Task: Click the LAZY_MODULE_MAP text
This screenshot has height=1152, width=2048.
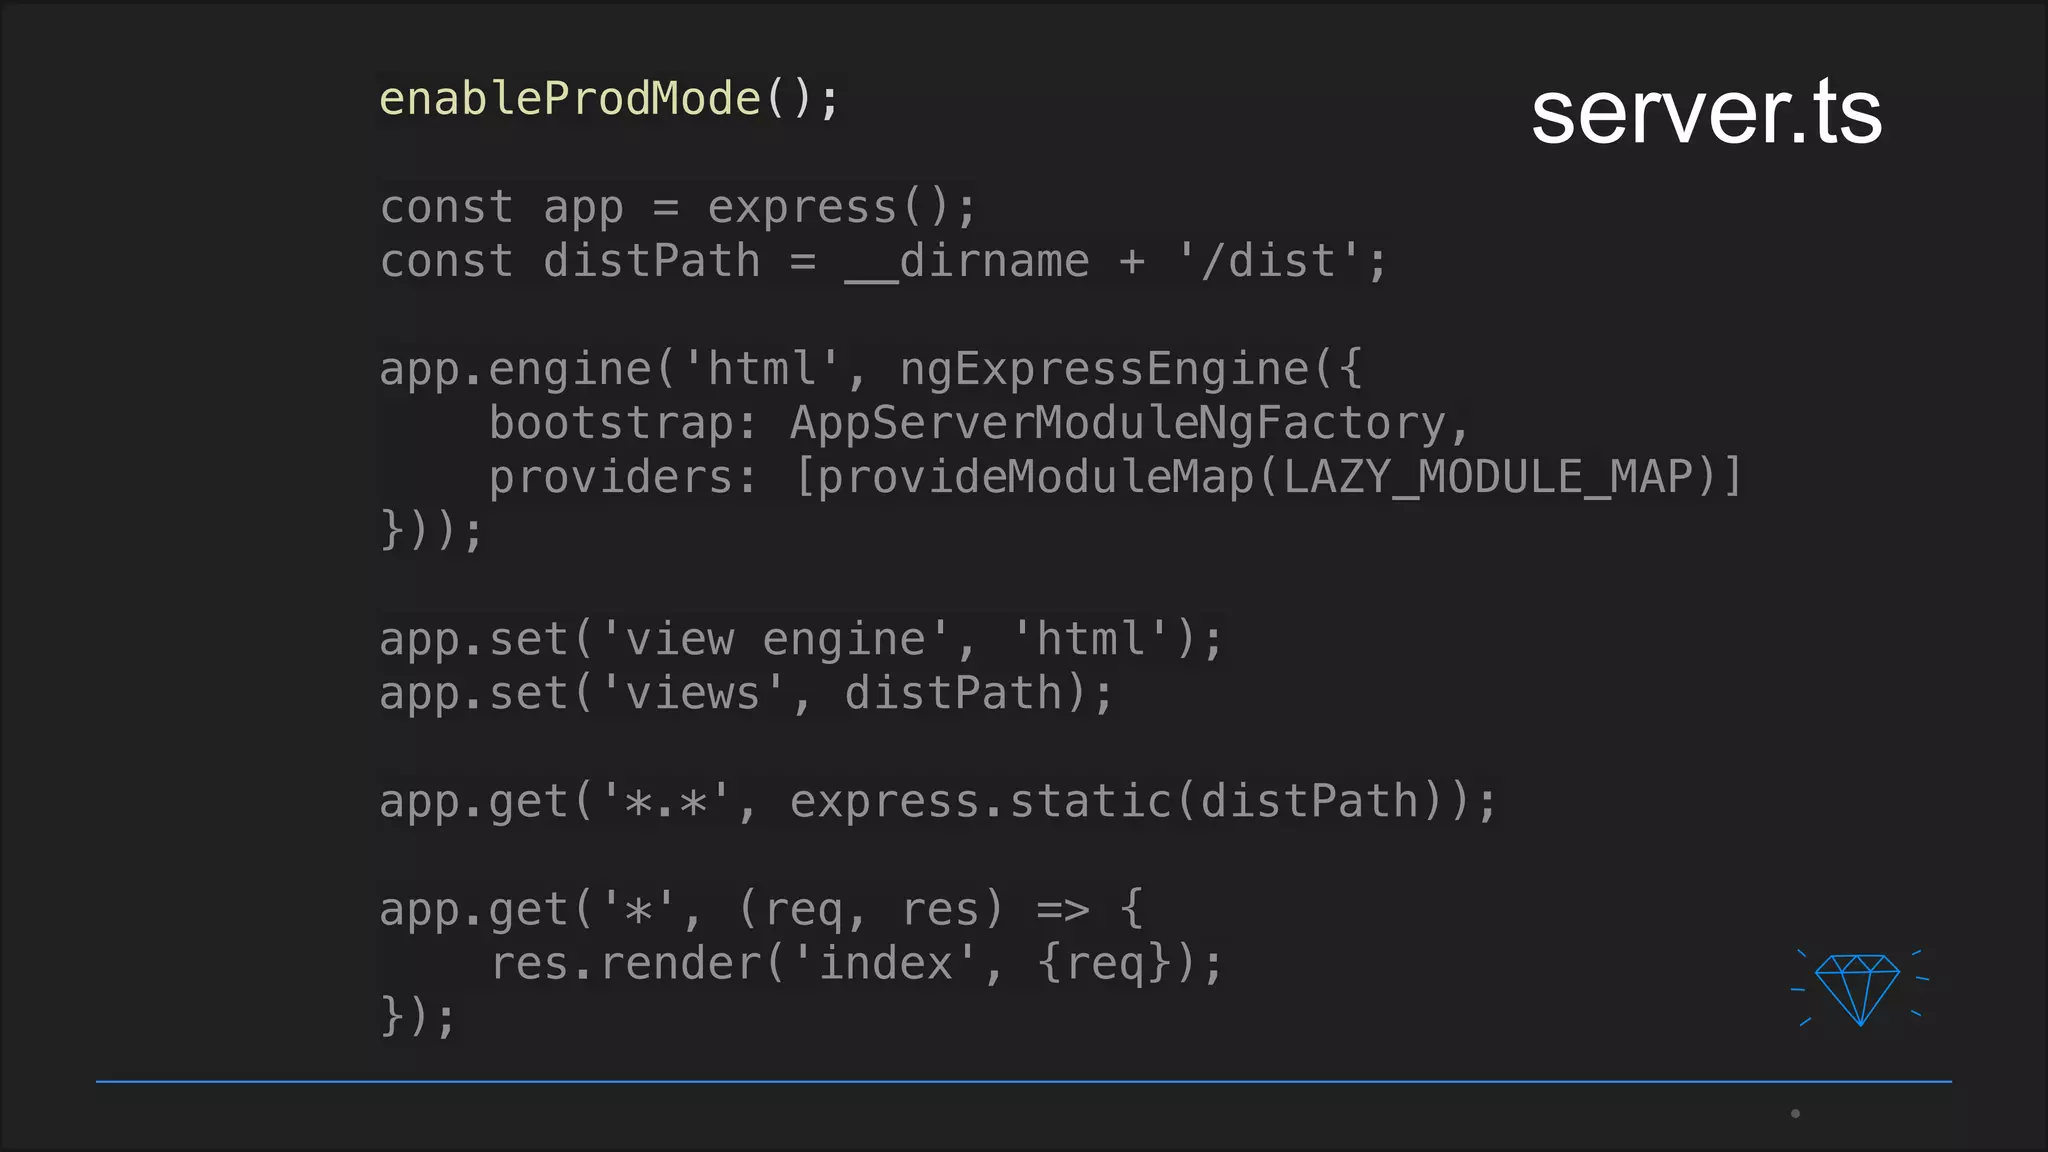Action: click(1486, 478)
